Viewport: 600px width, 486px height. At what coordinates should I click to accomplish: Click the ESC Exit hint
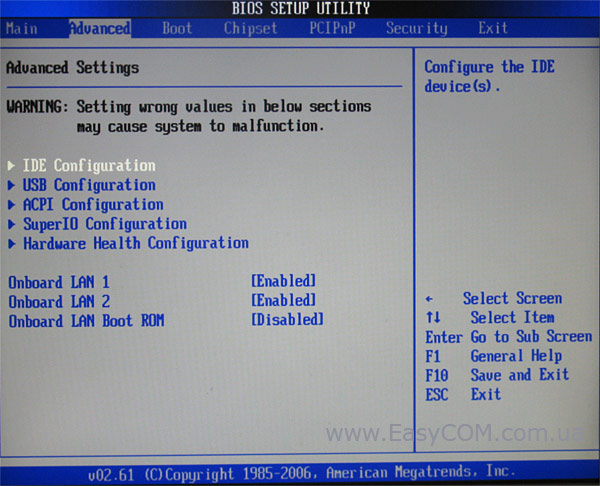point(463,394)
